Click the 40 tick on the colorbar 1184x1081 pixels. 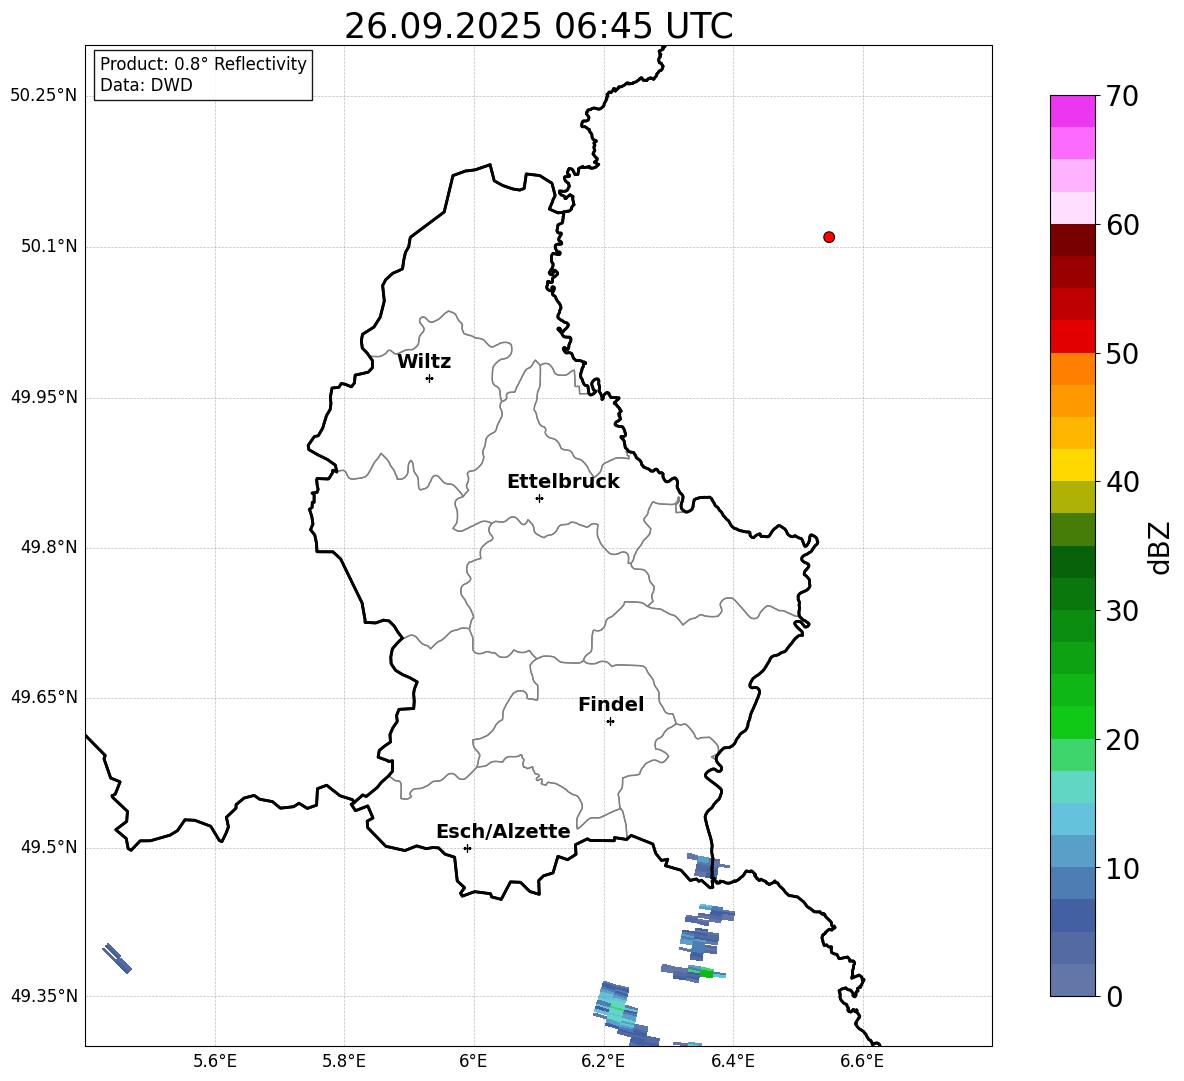click(1122, 482)
